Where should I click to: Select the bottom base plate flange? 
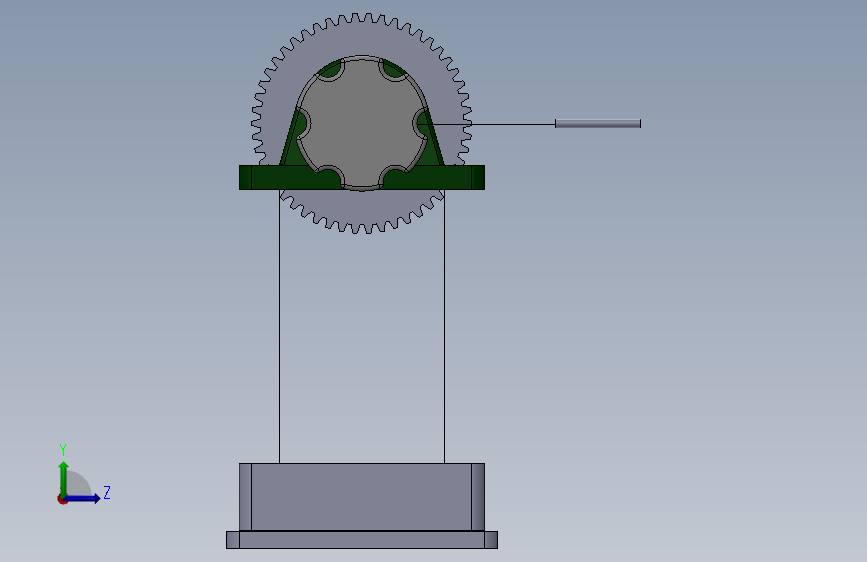point(362,540)
